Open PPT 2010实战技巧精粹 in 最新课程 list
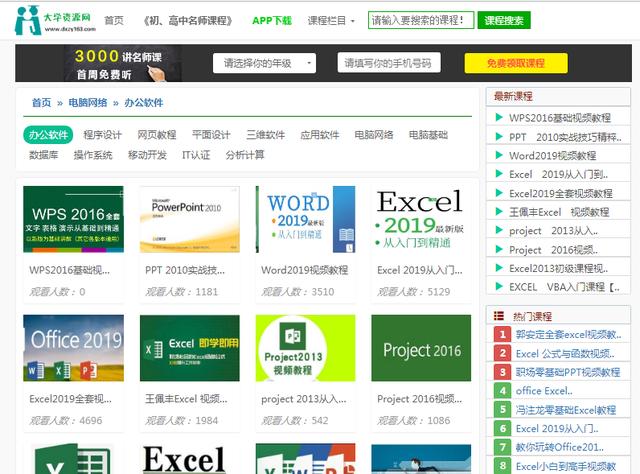This screenshot has height=474, width=640. [x=565, y=137]
